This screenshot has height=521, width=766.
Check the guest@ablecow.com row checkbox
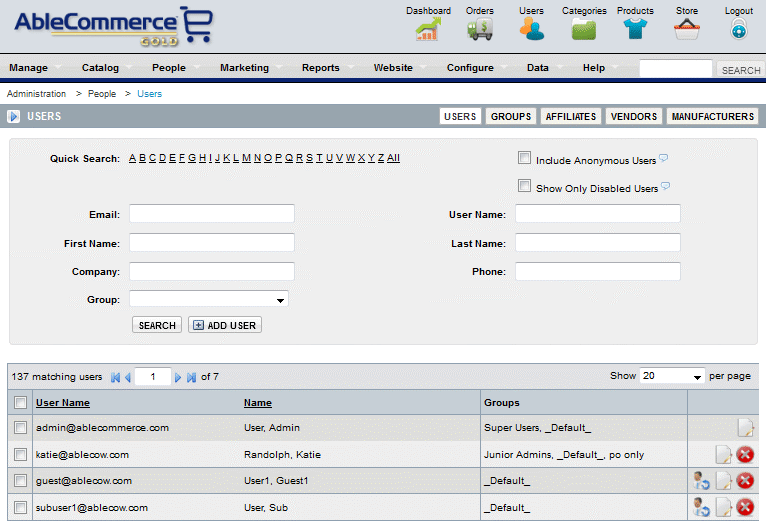click(21, 481)
